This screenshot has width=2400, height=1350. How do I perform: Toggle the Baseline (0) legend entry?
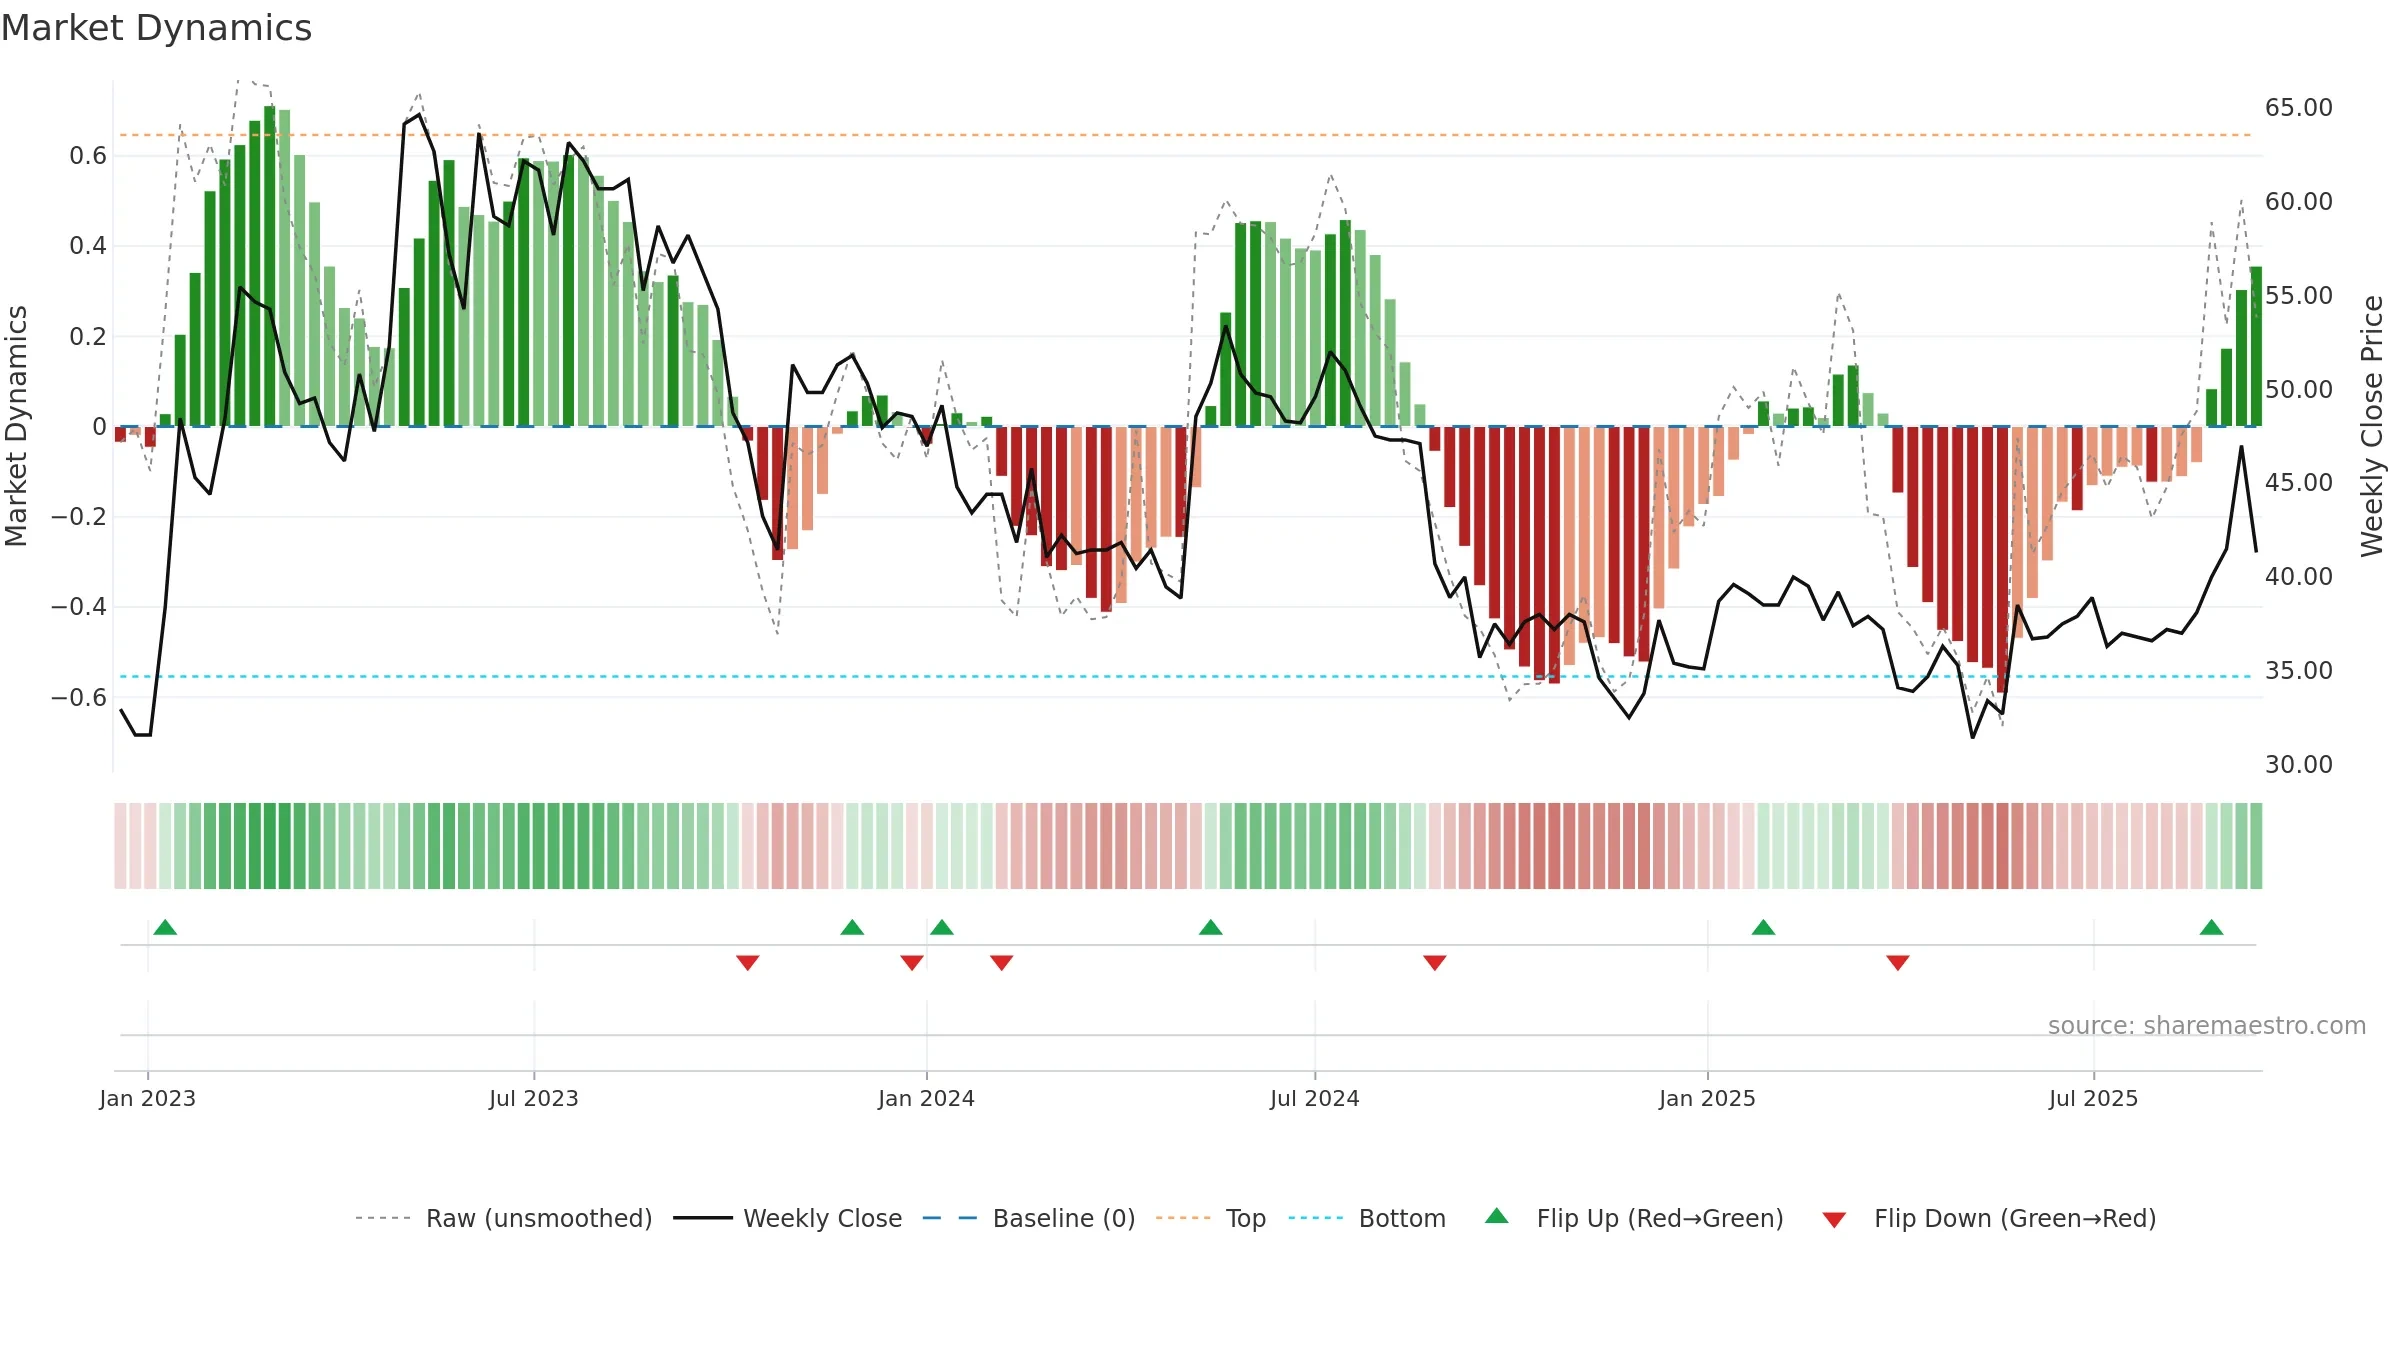(x=1028, y=1218)
